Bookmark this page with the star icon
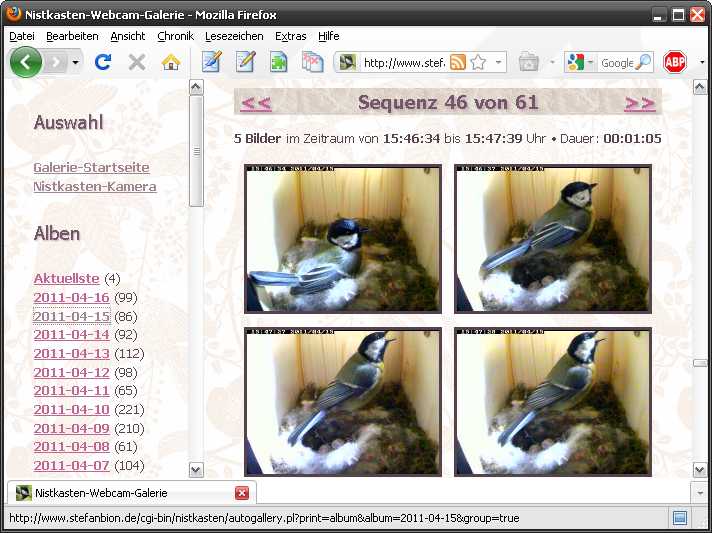The height and width of the screenshot is (533, 712). [478, 62]
